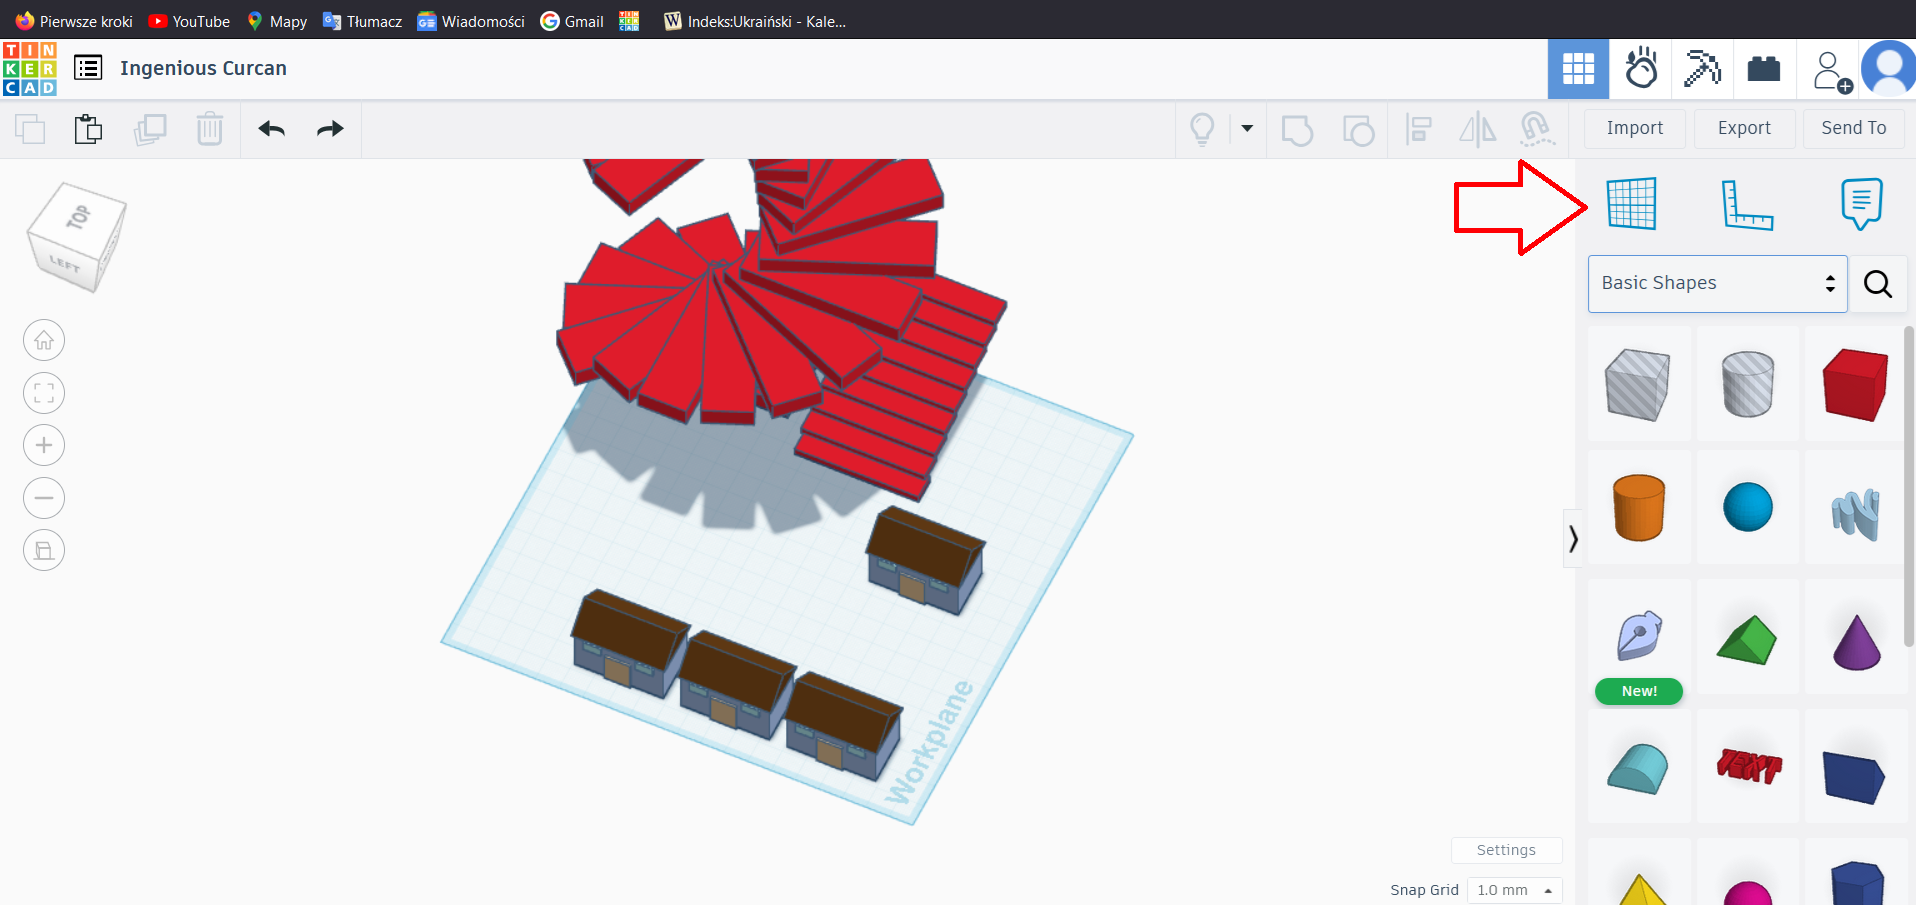
Task: Click the Undo arrow
Action: [x=271, y=129]
